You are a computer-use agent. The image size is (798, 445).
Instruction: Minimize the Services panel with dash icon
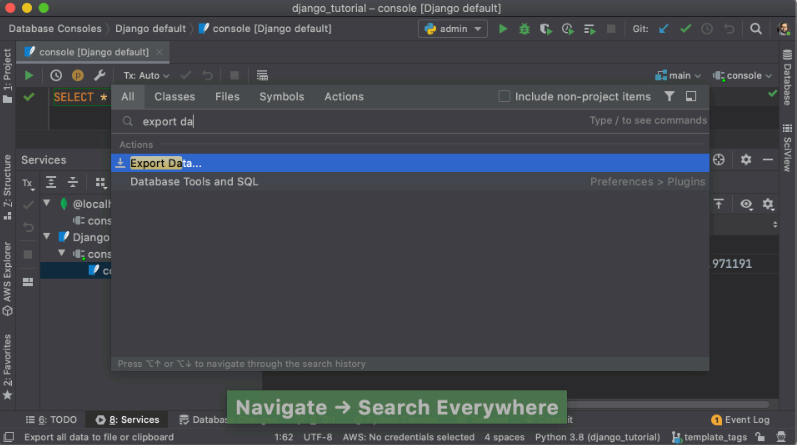(x=768, y=160)
